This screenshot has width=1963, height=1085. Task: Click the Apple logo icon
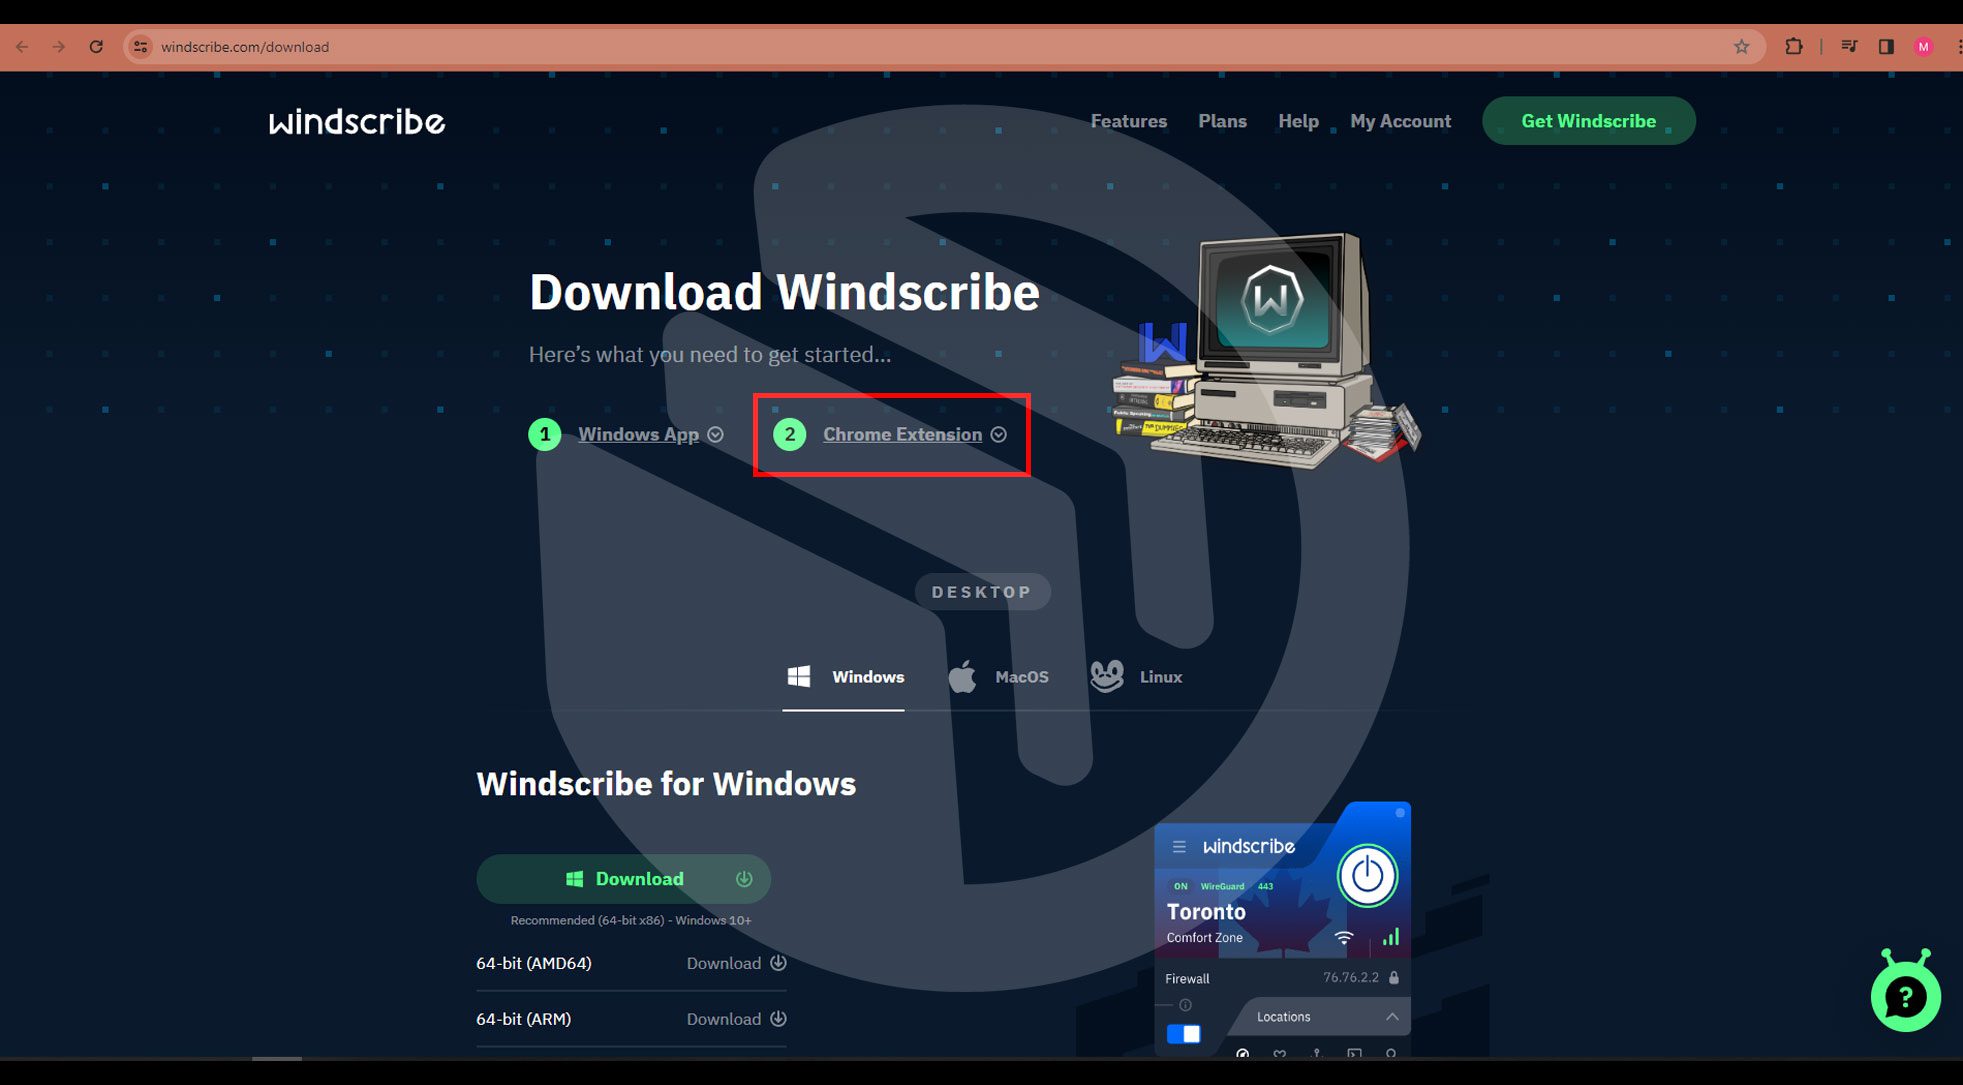tap(962, 677)
